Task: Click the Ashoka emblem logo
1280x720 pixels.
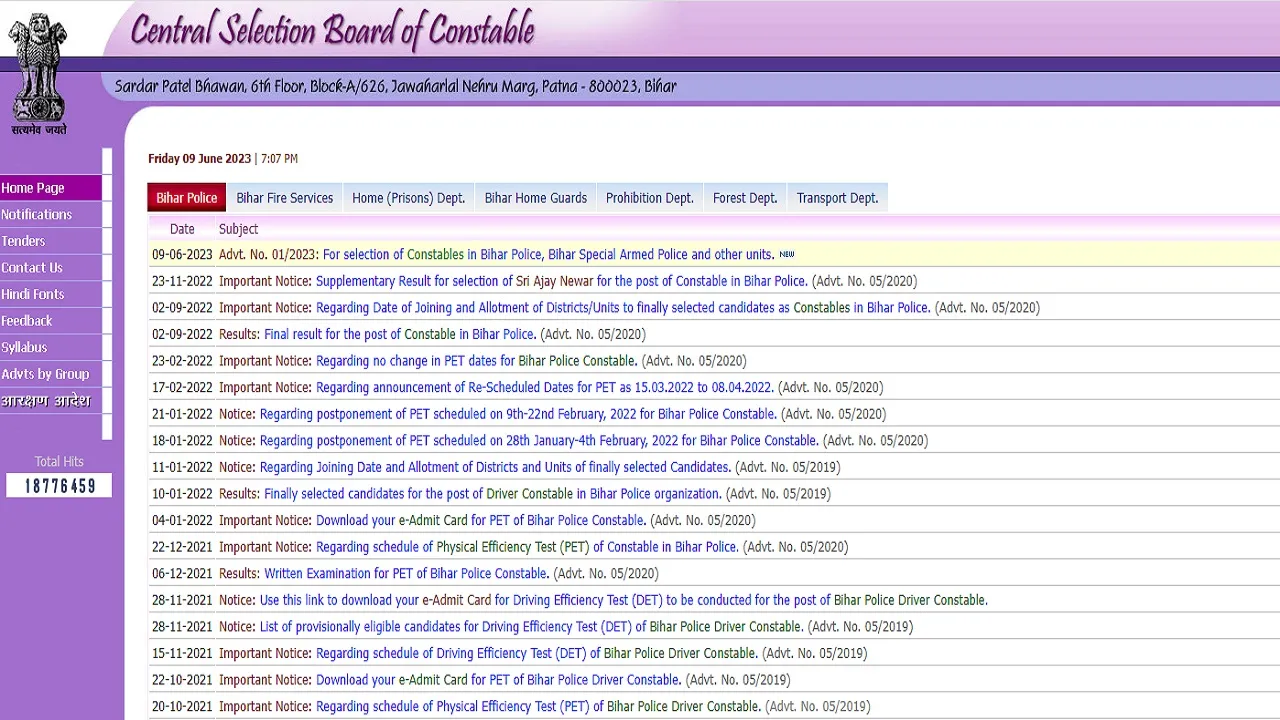Action: pos(38,73)
